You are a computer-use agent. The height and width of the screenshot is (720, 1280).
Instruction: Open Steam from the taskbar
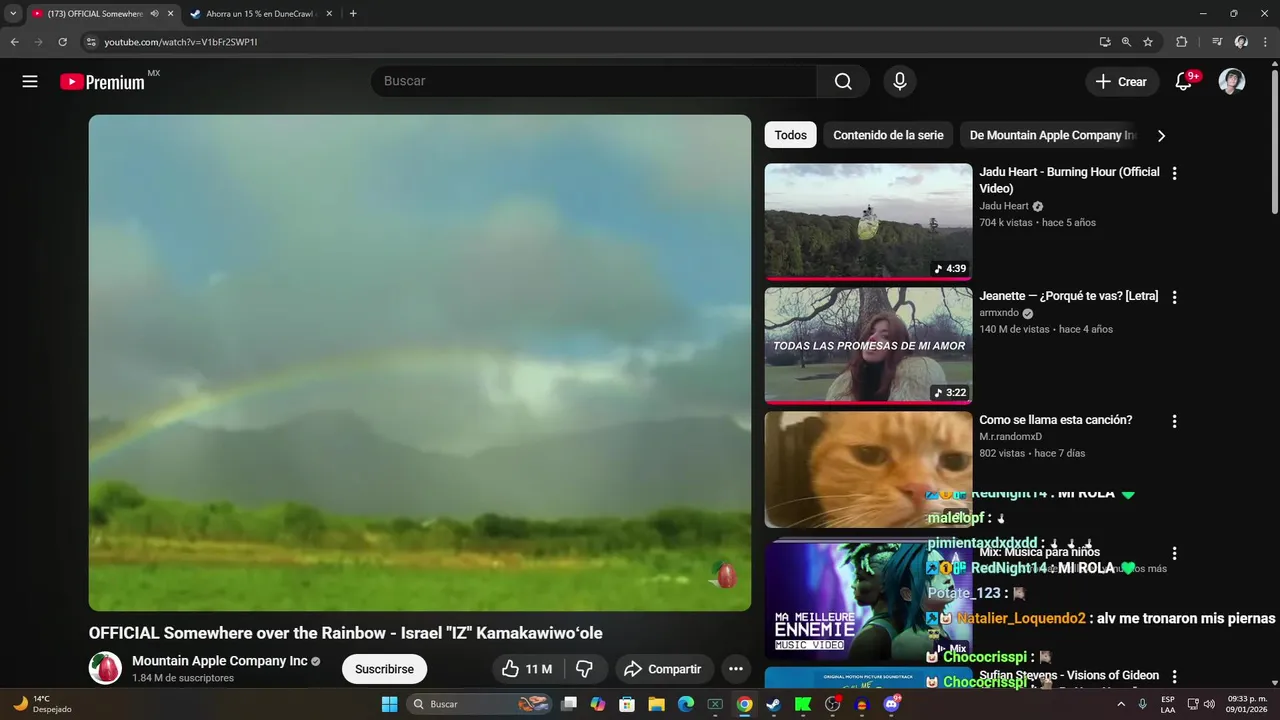click(x=773, y=704)
